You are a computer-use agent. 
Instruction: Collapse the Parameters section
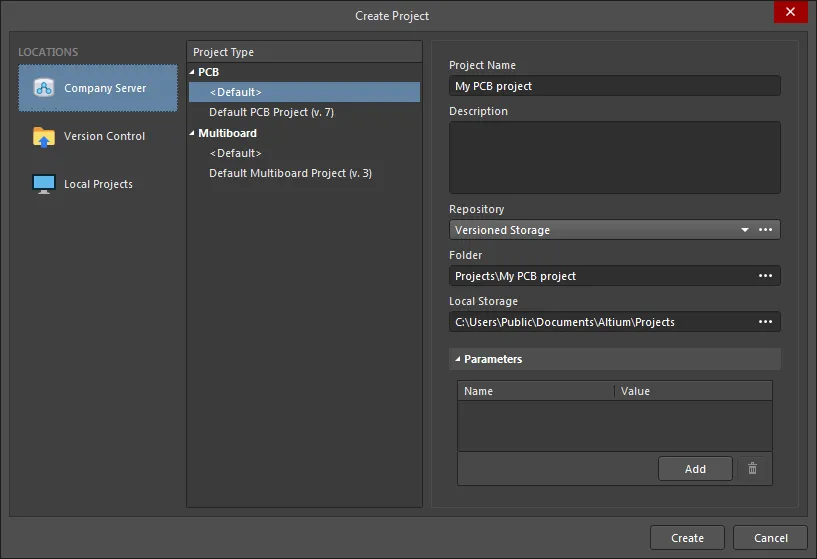tap(457, 359)
